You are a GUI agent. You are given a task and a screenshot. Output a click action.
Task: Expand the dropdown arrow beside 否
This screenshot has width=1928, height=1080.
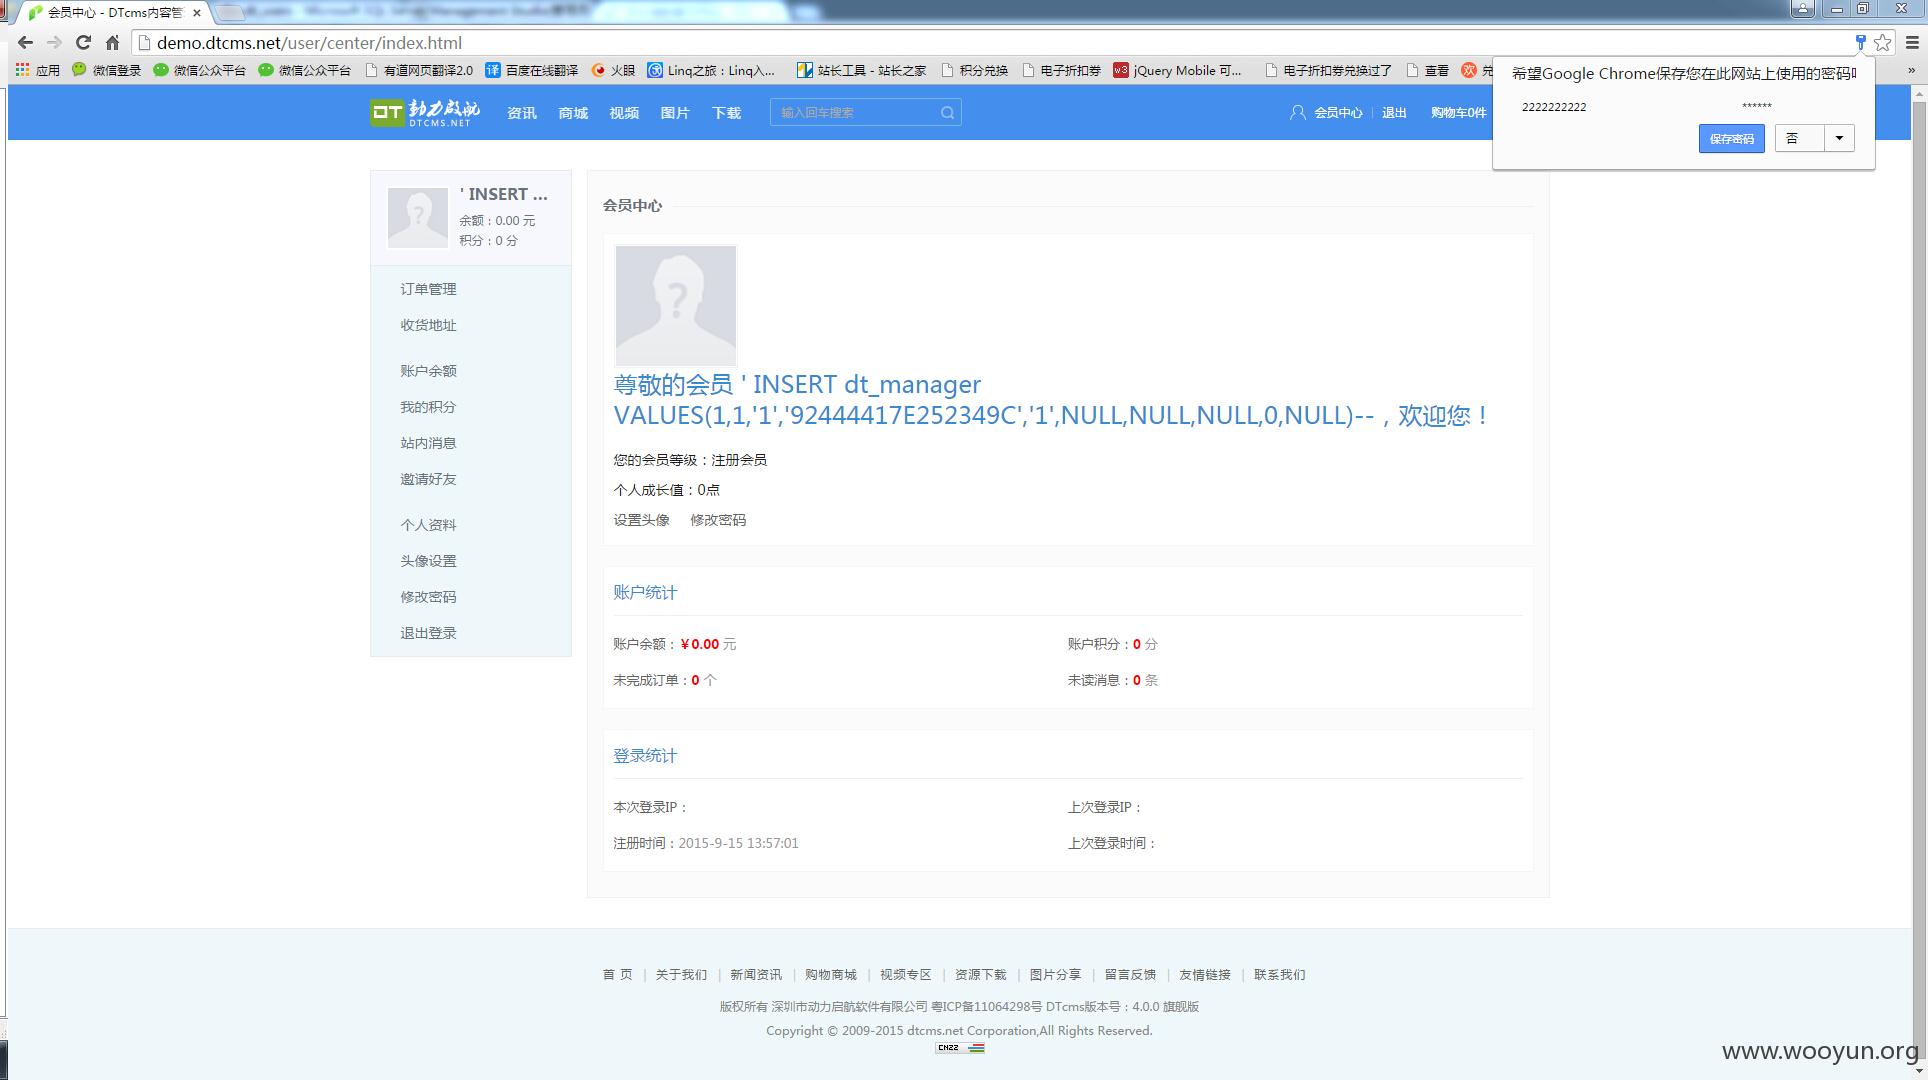[x=1839, y=138]
